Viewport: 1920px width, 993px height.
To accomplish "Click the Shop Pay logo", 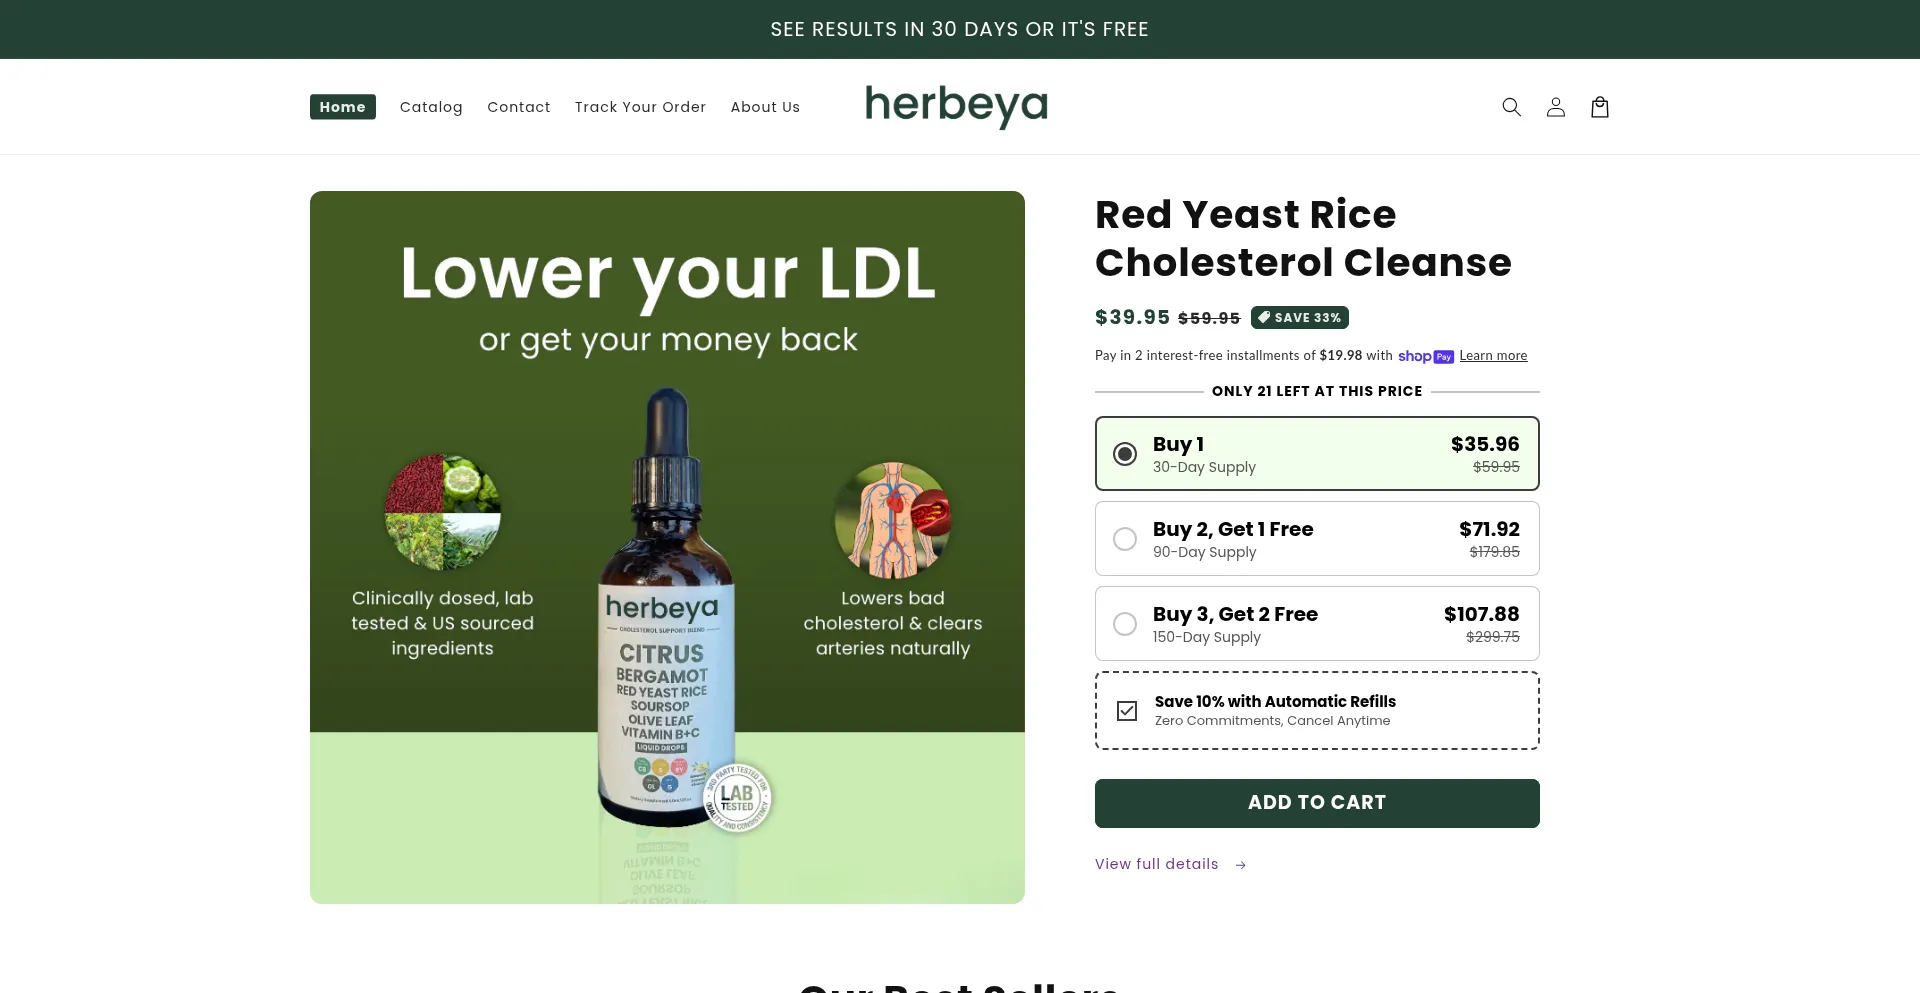I will (1425, 356).
